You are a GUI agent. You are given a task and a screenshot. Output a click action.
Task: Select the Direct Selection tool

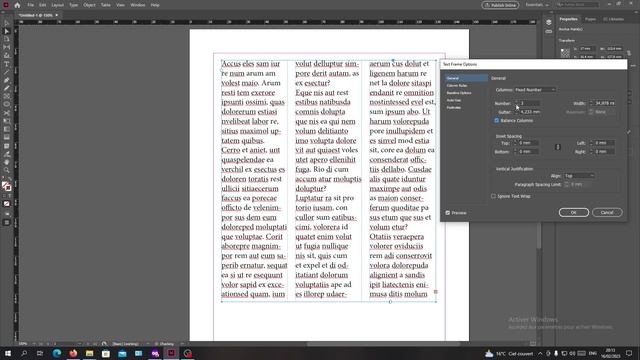pos(7,31)
